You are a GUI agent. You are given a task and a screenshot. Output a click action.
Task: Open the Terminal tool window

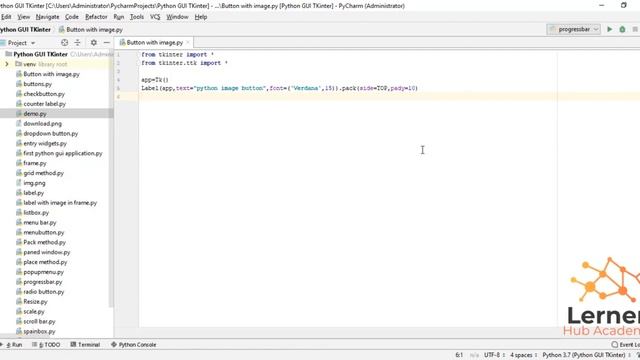tap(85, 344)
